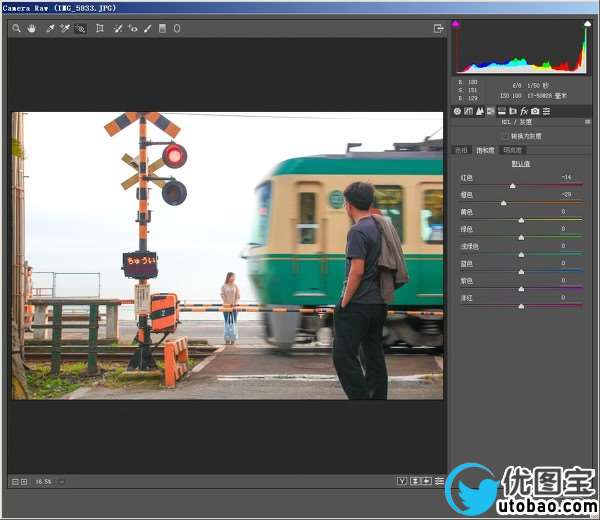Switch to the 色相 tab
The height and width of the screenshot is (520, 600).
pyautogui.click(x=462, y=150)
